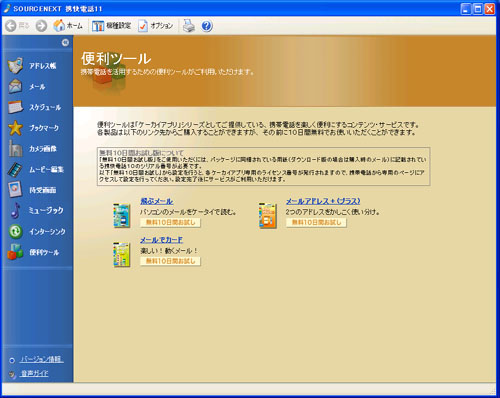Select ムービー編集 label in sidebar

coord(46,170)
